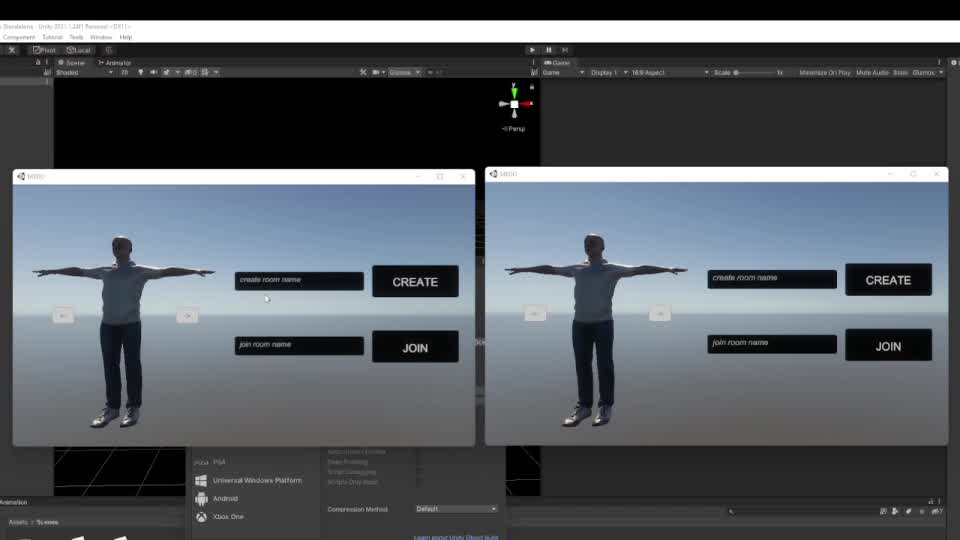The height and width of the screenshot is (540, 960).
Task: Open the grid settings dropdown arrow
Action: pyautogui.click(x=216, y=72)
